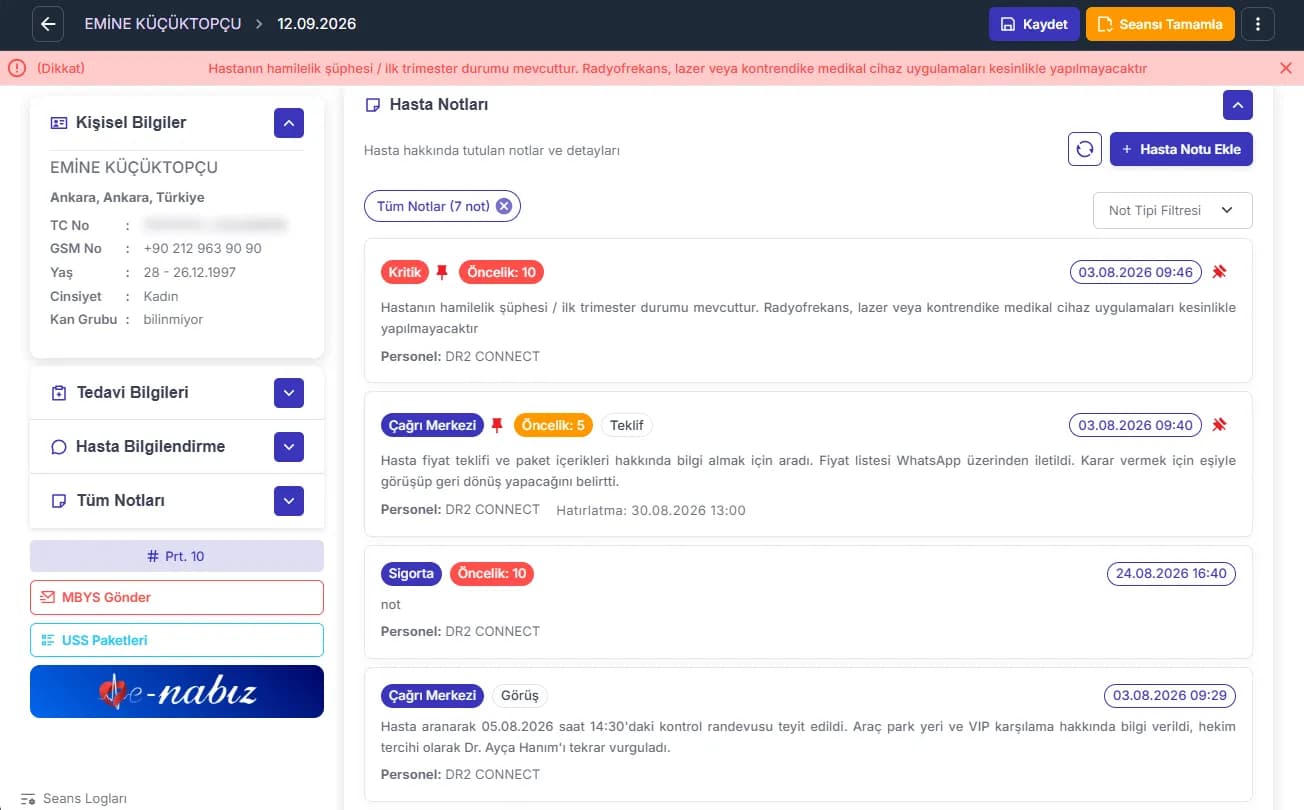1304x810 pixels.
Task: Open USS Paketleri
Action: 177,640
